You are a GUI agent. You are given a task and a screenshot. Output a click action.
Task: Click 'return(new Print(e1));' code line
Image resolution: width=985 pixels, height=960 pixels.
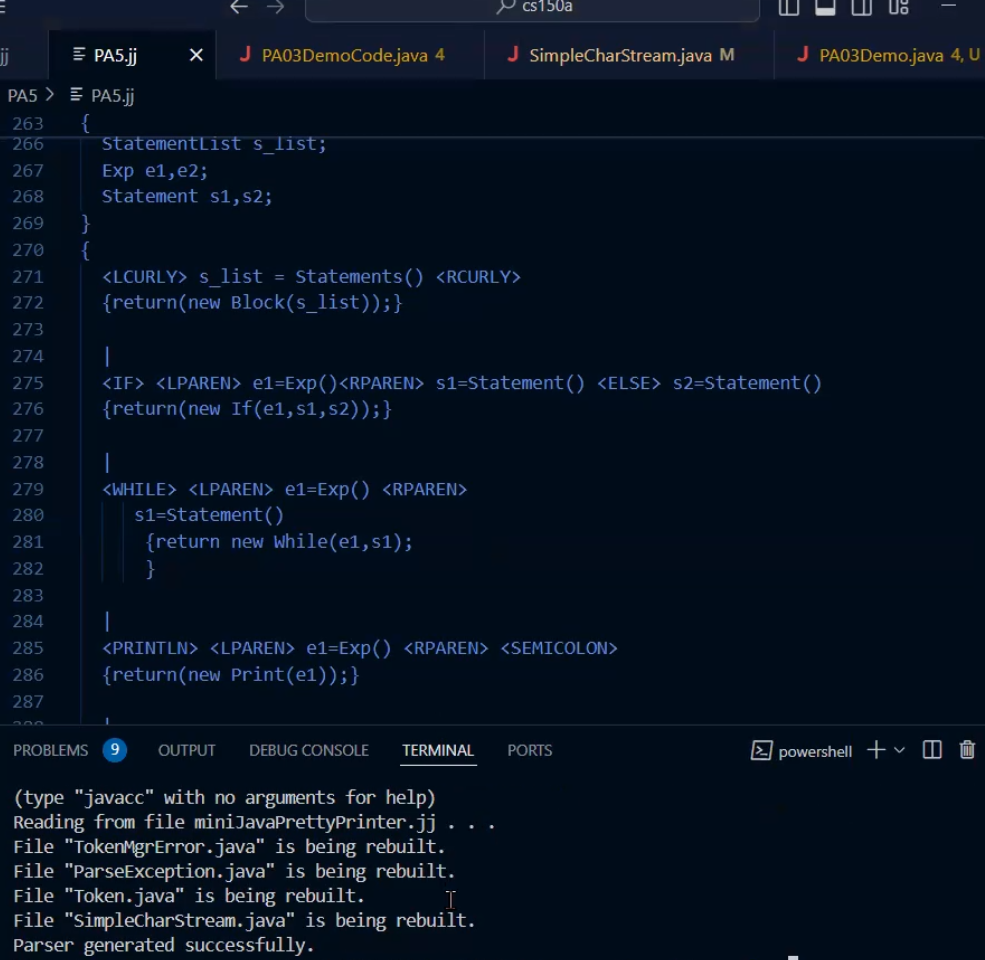(231, 675)
